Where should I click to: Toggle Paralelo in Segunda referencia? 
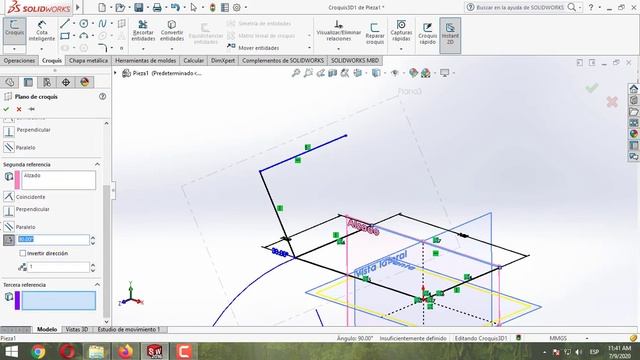click(x=9, y=227)
